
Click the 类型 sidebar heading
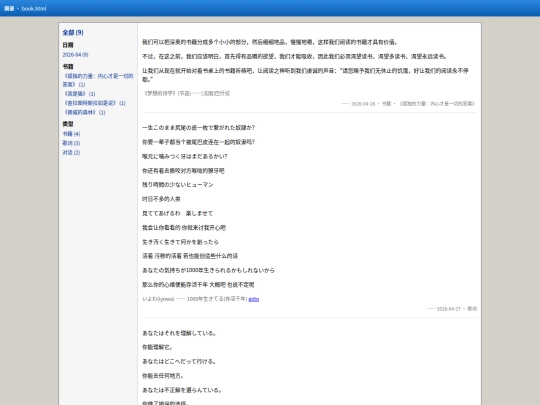pyautogui.click(x=68, y=124)
